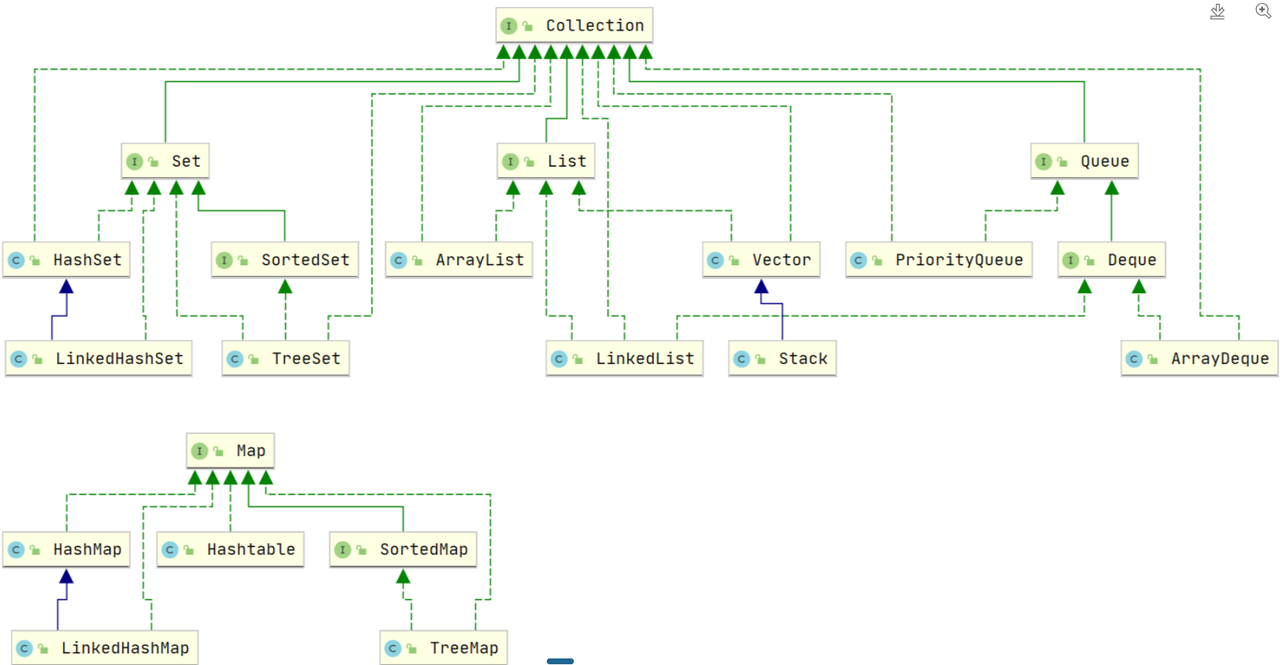Click the class icon in PriorityQueue node
The width and height of the screenshot is (1280, 665).
(858, 260)
